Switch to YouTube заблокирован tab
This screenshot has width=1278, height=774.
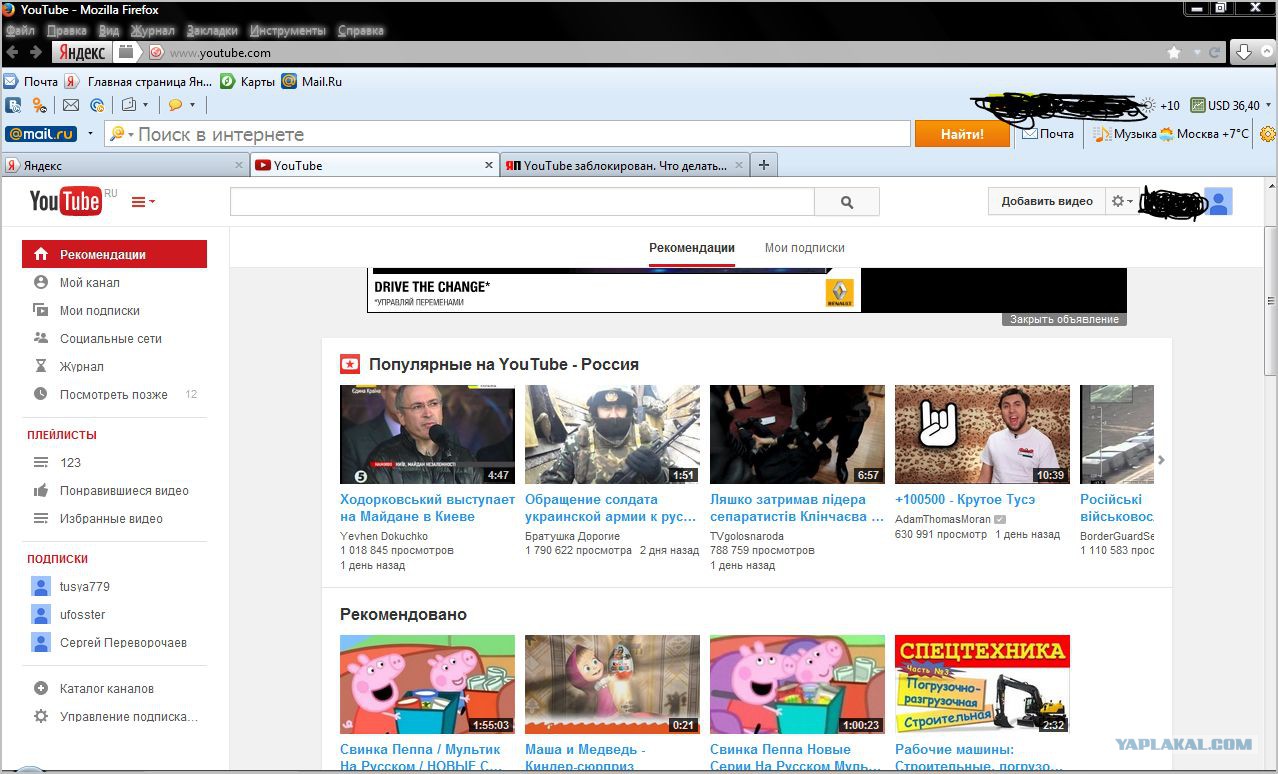[625, 165]
